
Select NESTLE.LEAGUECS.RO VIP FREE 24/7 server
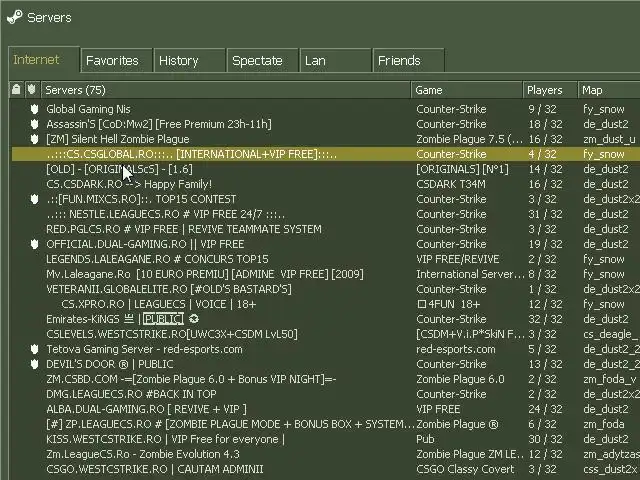tap(326, 214)
